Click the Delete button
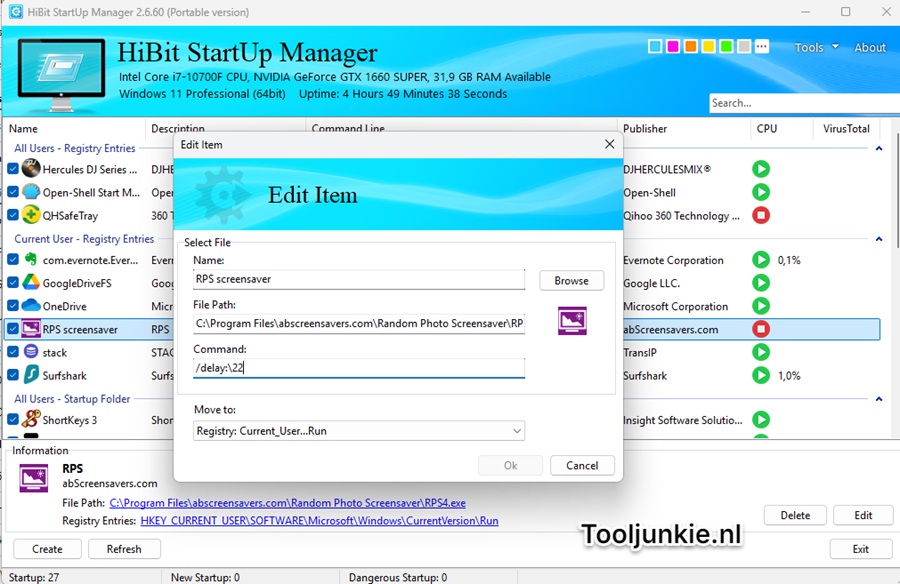The height and width of the screenshot is (584, 900). [795, 515]
